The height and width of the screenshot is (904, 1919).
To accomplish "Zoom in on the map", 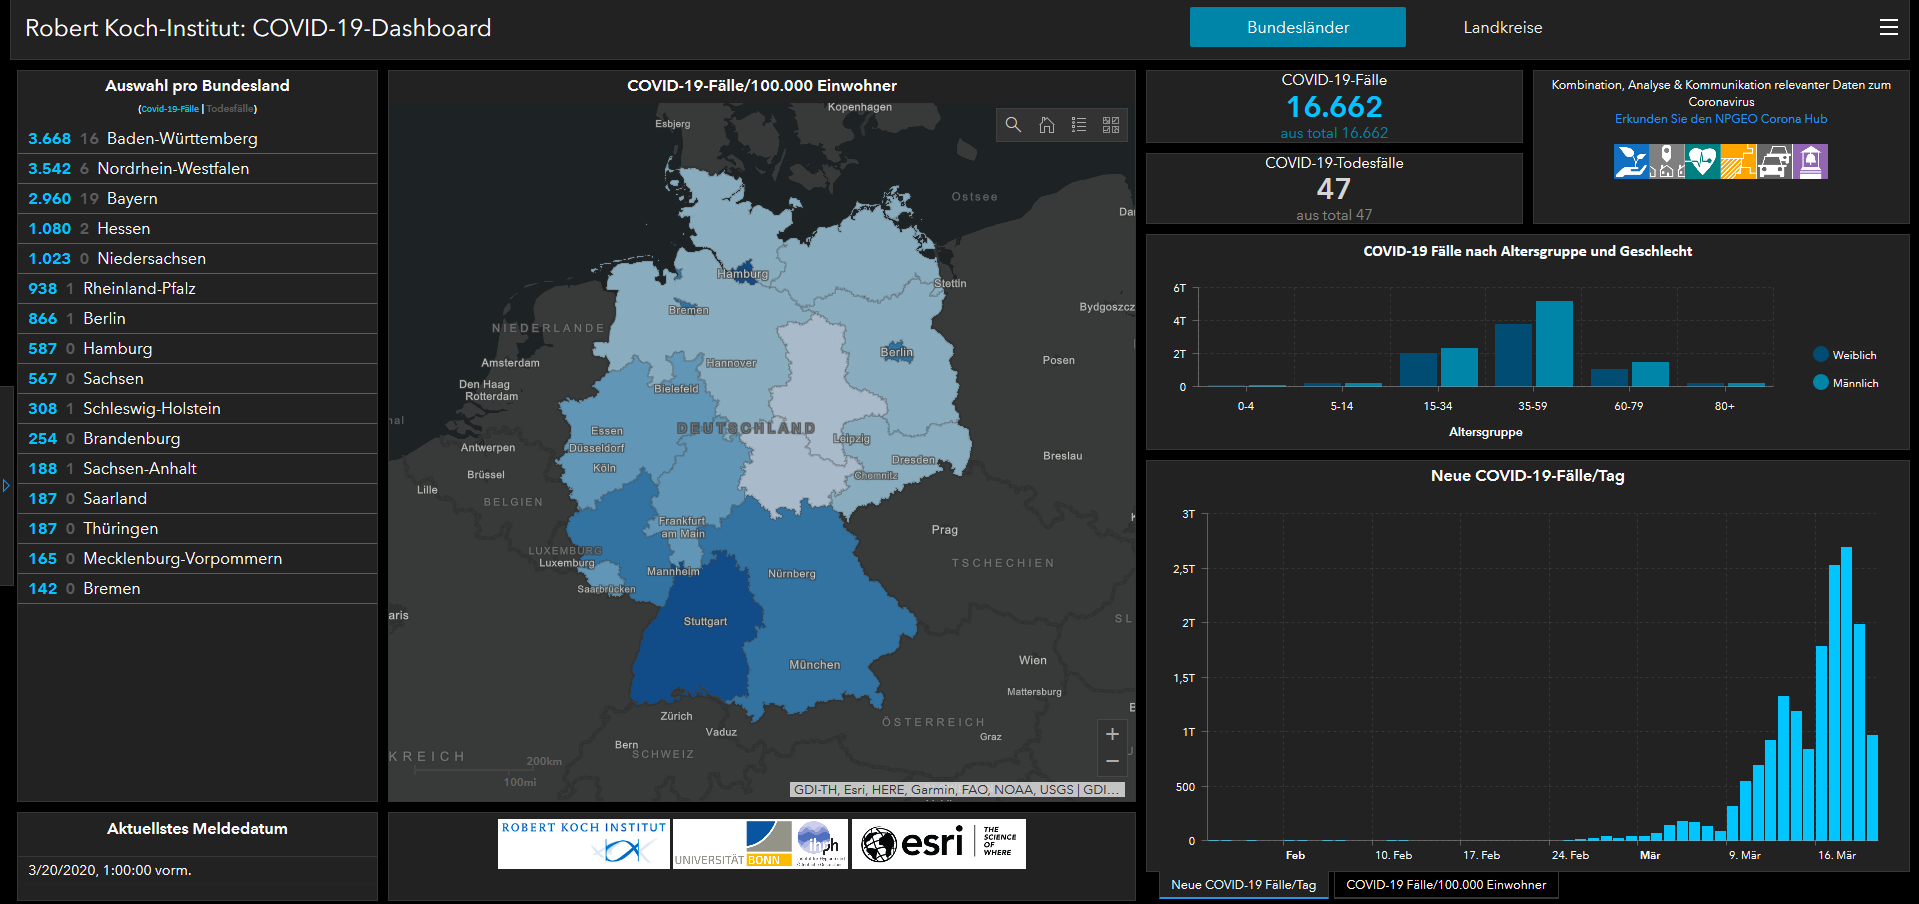I will 1112,734.
